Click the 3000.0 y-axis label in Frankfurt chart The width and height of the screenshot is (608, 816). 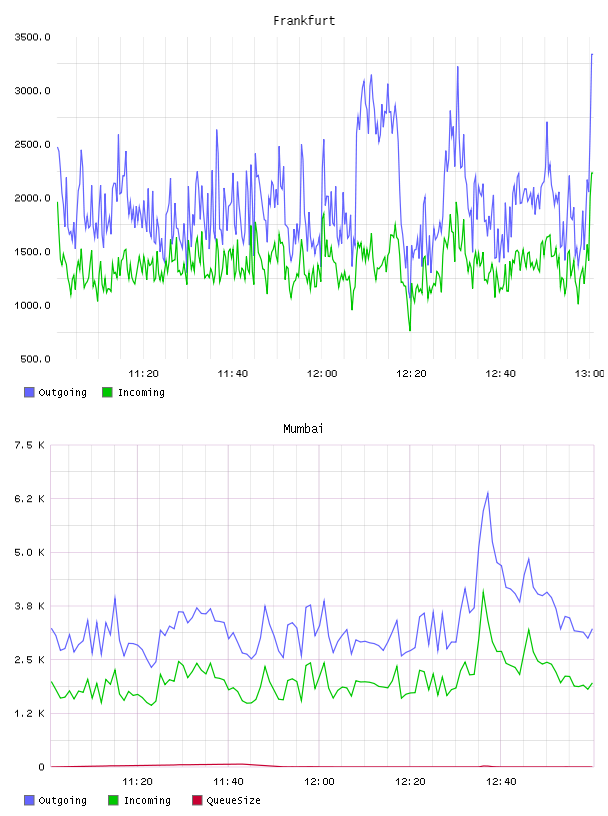pyautogui.click(x=32, y=91)
